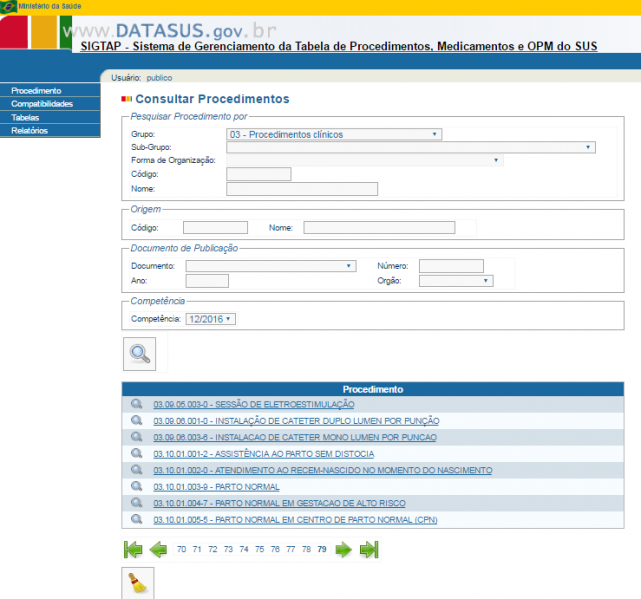Jump to the last results page
The image size is (641, 599).
point(369,550)
